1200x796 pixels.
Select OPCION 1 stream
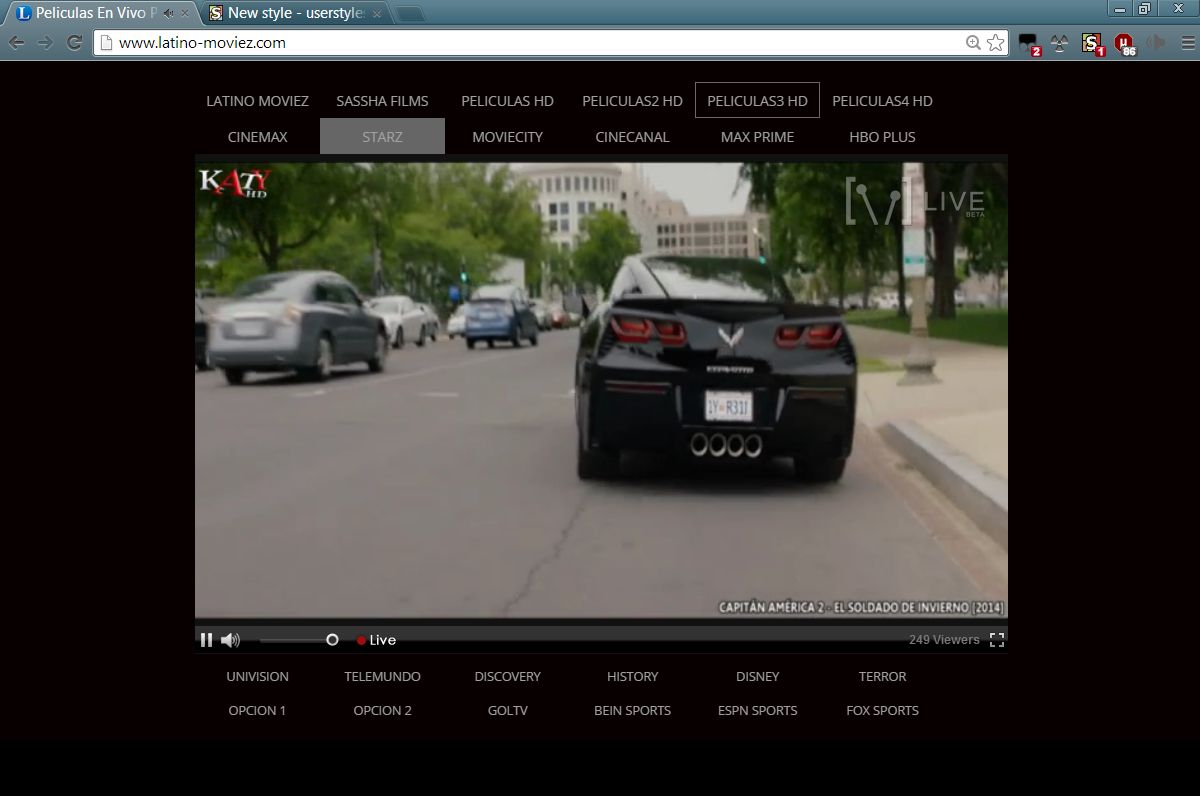[257, 711]
